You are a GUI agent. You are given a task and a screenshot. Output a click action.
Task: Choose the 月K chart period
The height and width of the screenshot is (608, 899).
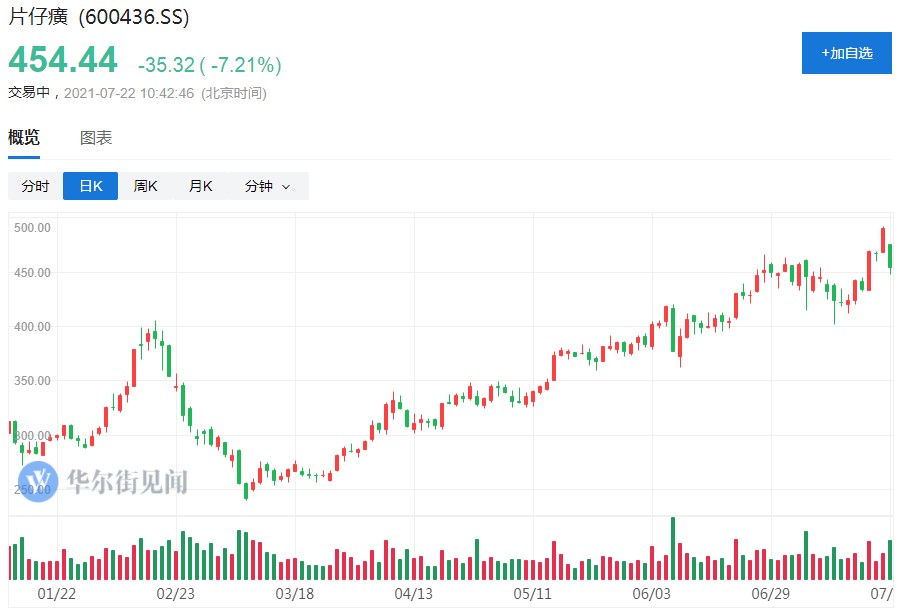tap(200, 186)
